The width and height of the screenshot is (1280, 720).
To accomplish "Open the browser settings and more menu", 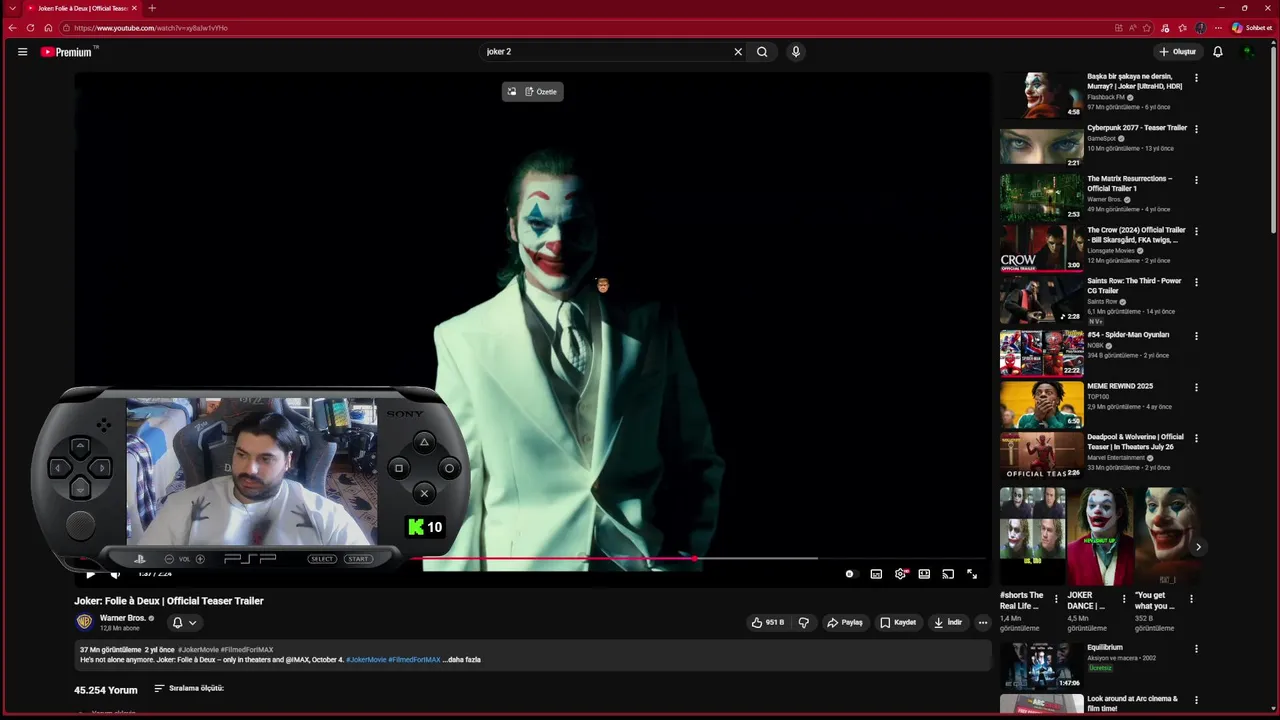I will (x=1217, y=28).
